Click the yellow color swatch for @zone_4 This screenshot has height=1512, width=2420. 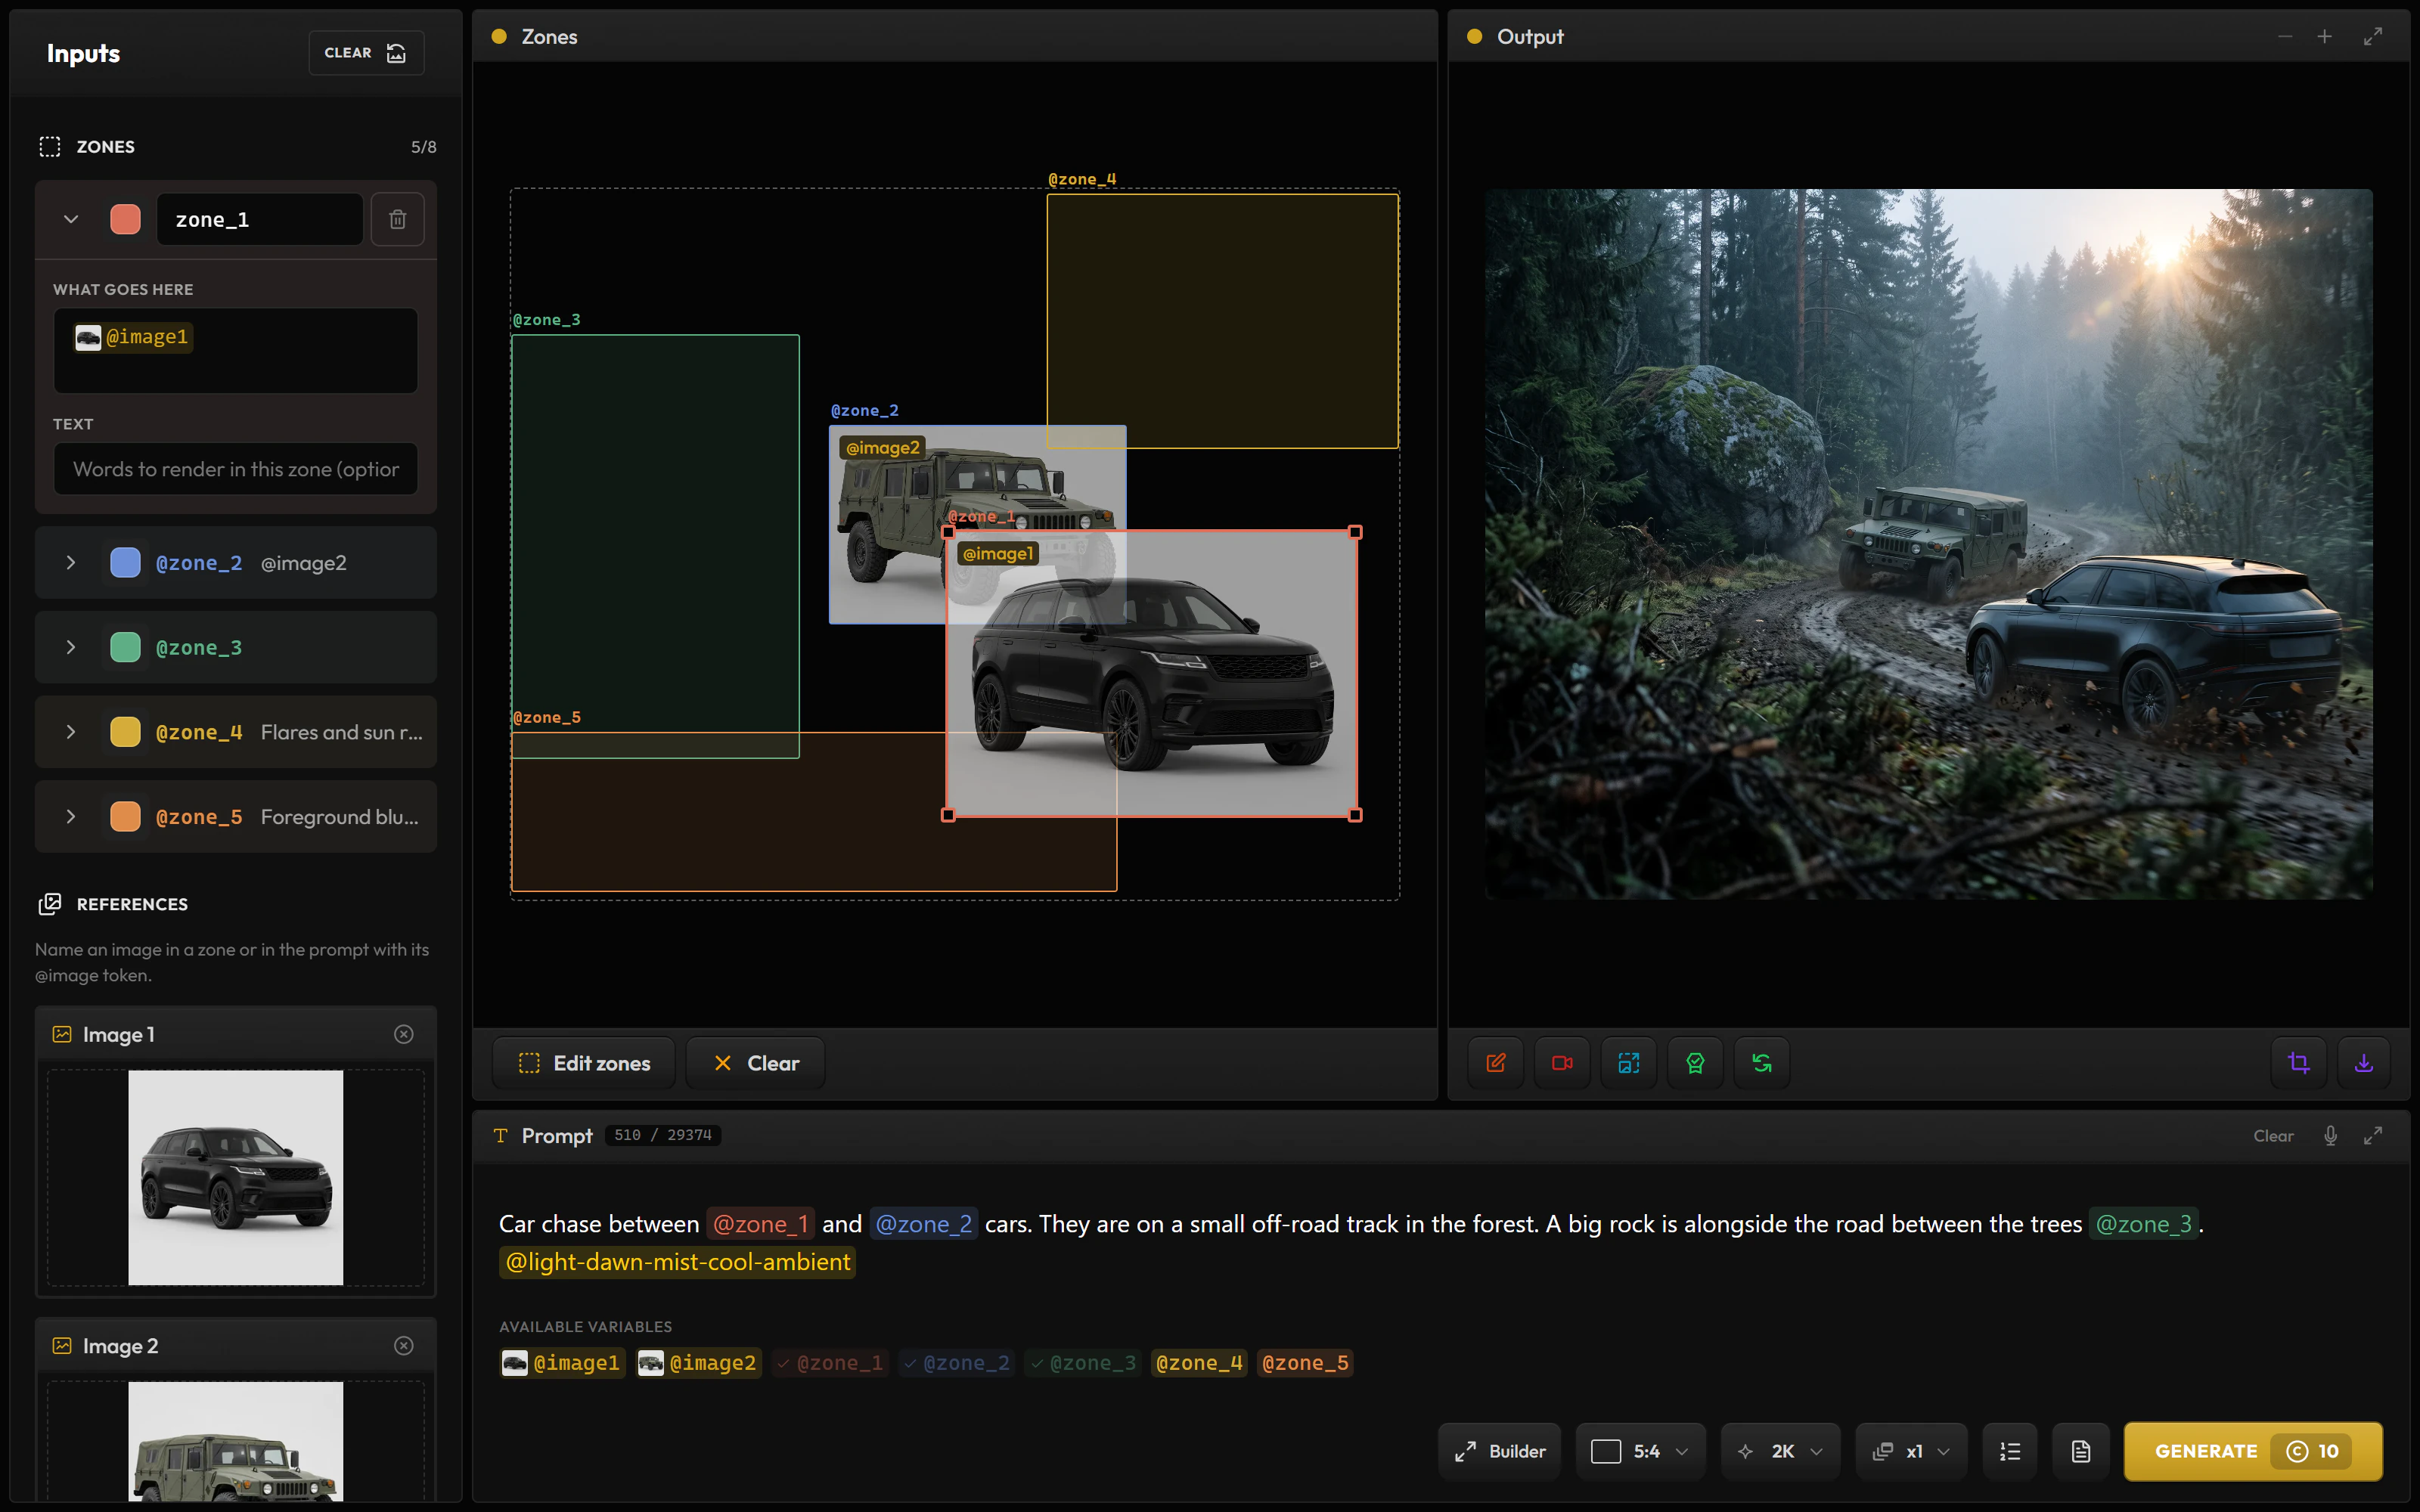125,732
